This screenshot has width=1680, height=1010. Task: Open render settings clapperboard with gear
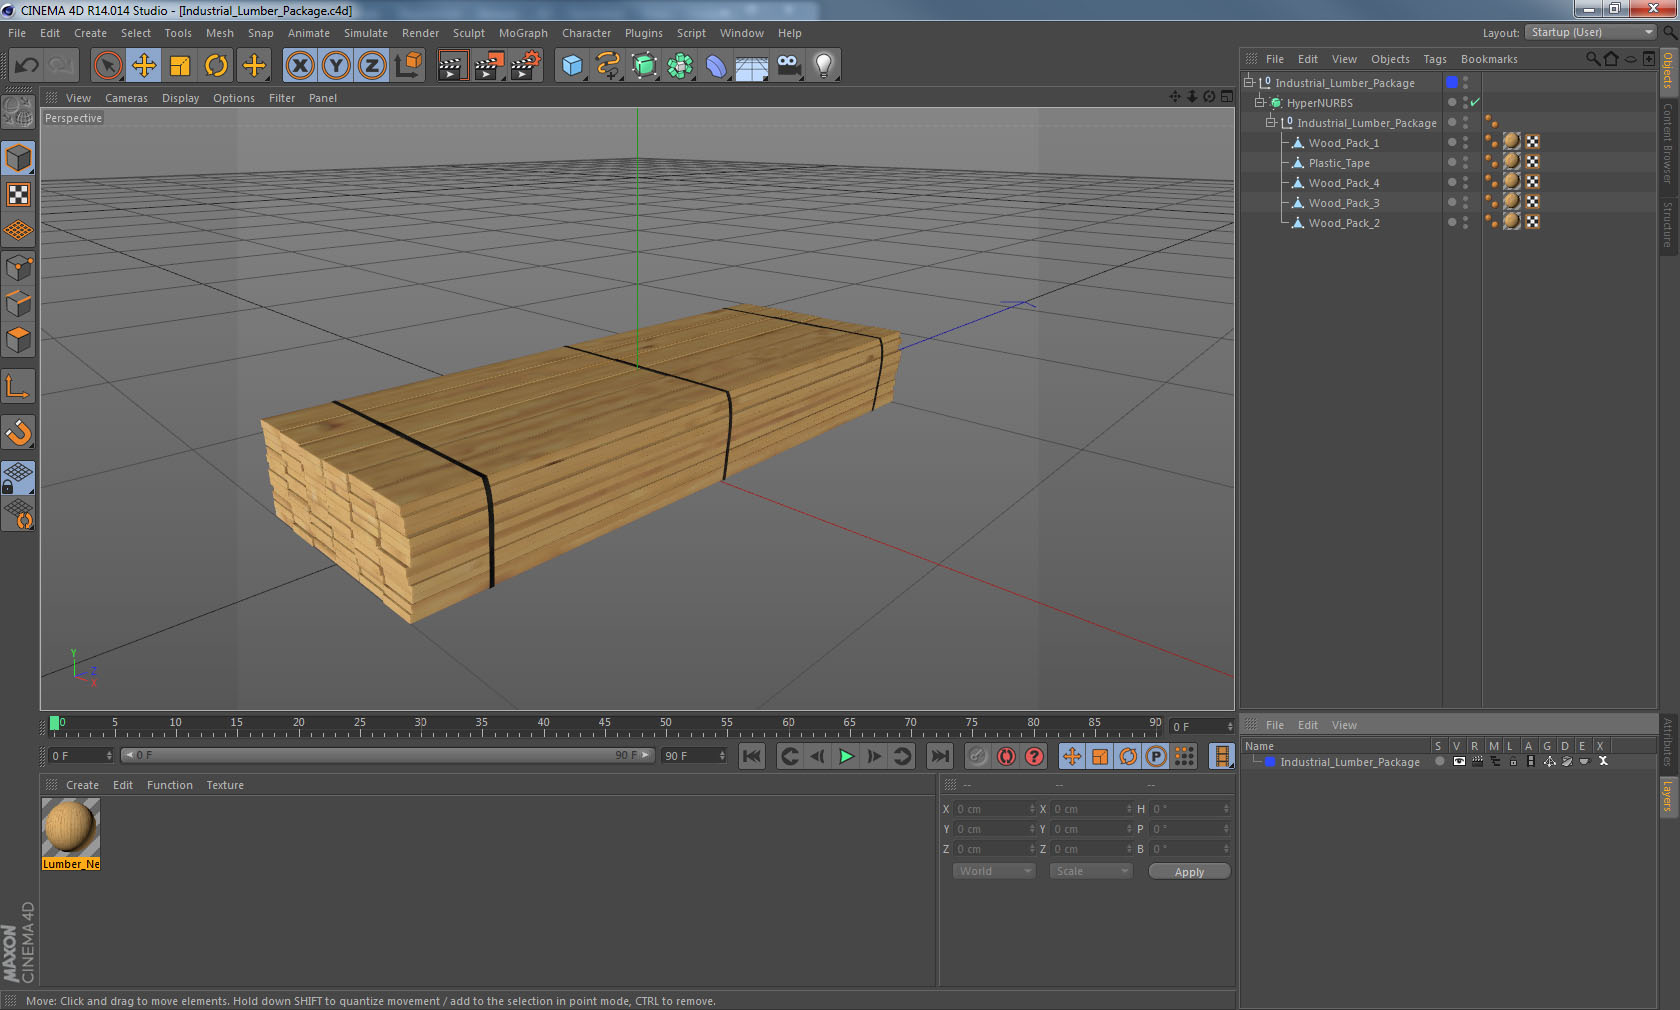click(x=525, y=66)
